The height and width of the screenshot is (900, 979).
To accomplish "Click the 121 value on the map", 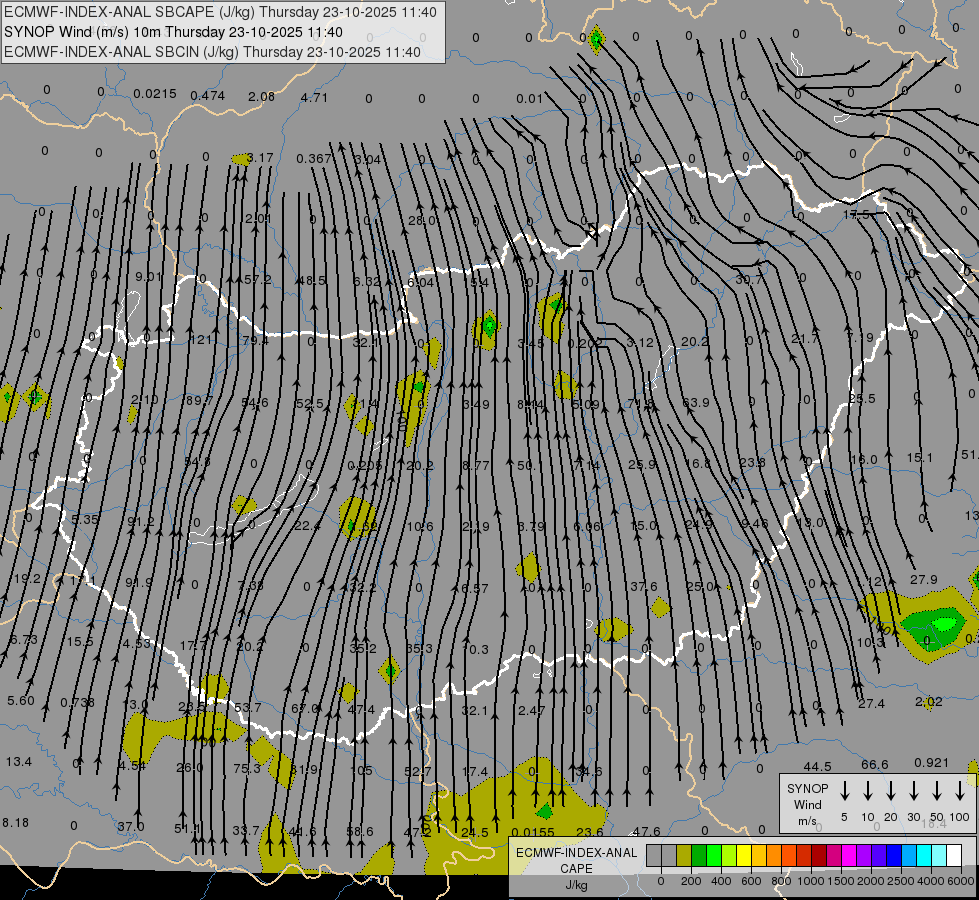I will 202,340.
